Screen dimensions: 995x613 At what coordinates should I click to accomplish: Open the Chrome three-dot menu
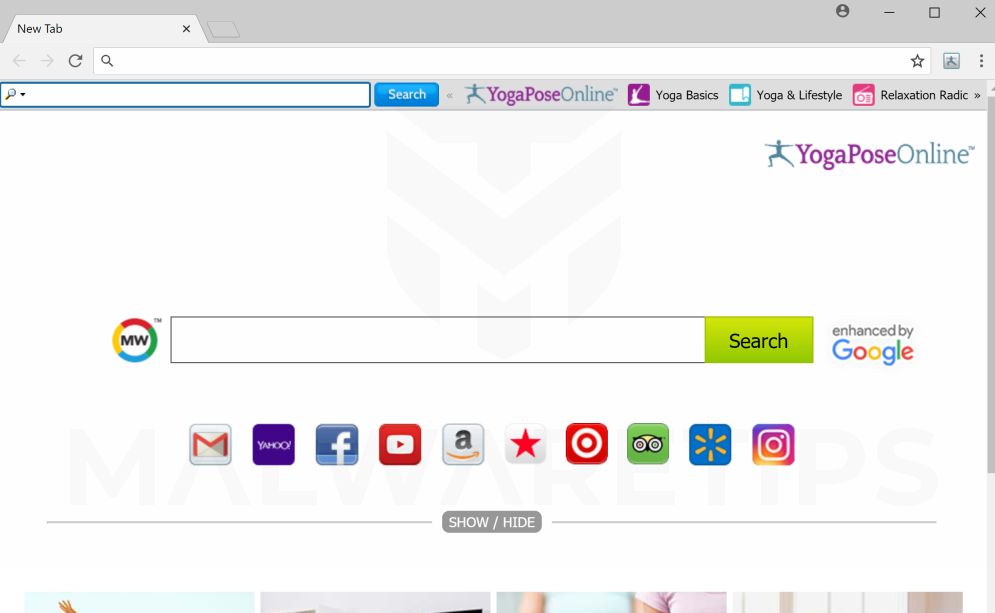(981, 61)
